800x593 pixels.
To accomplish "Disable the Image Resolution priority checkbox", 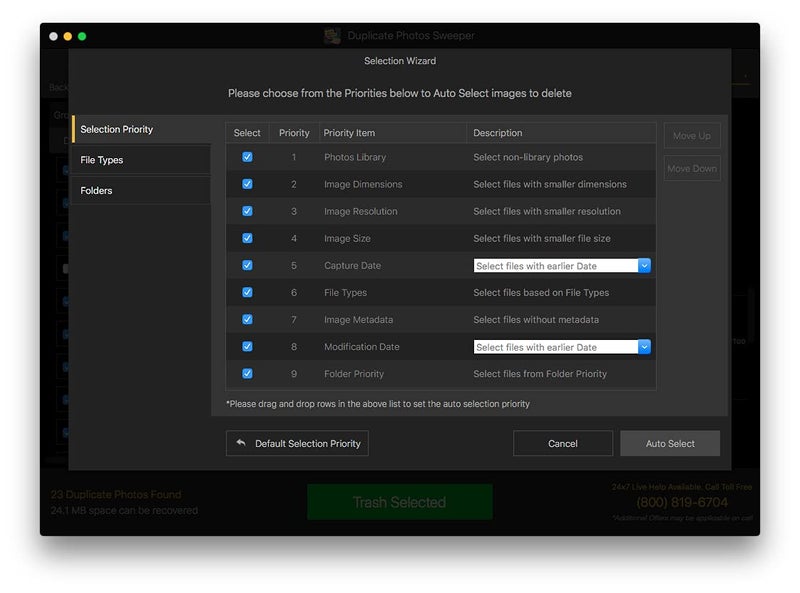I will click(247, 211).
